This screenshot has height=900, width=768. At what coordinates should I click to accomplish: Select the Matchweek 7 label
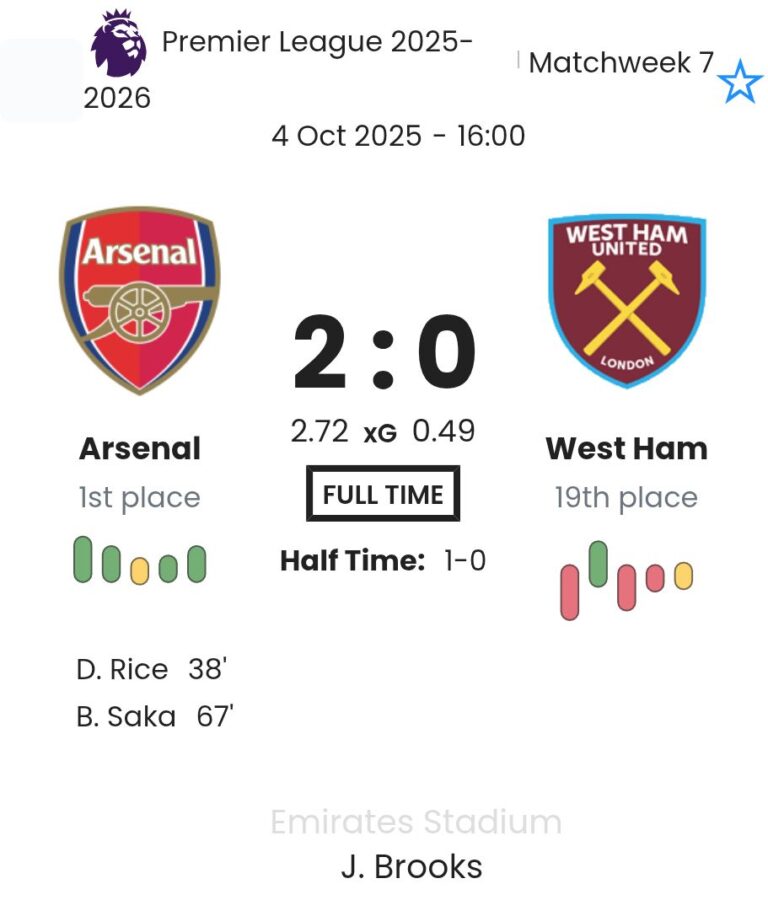click(621, 63)
